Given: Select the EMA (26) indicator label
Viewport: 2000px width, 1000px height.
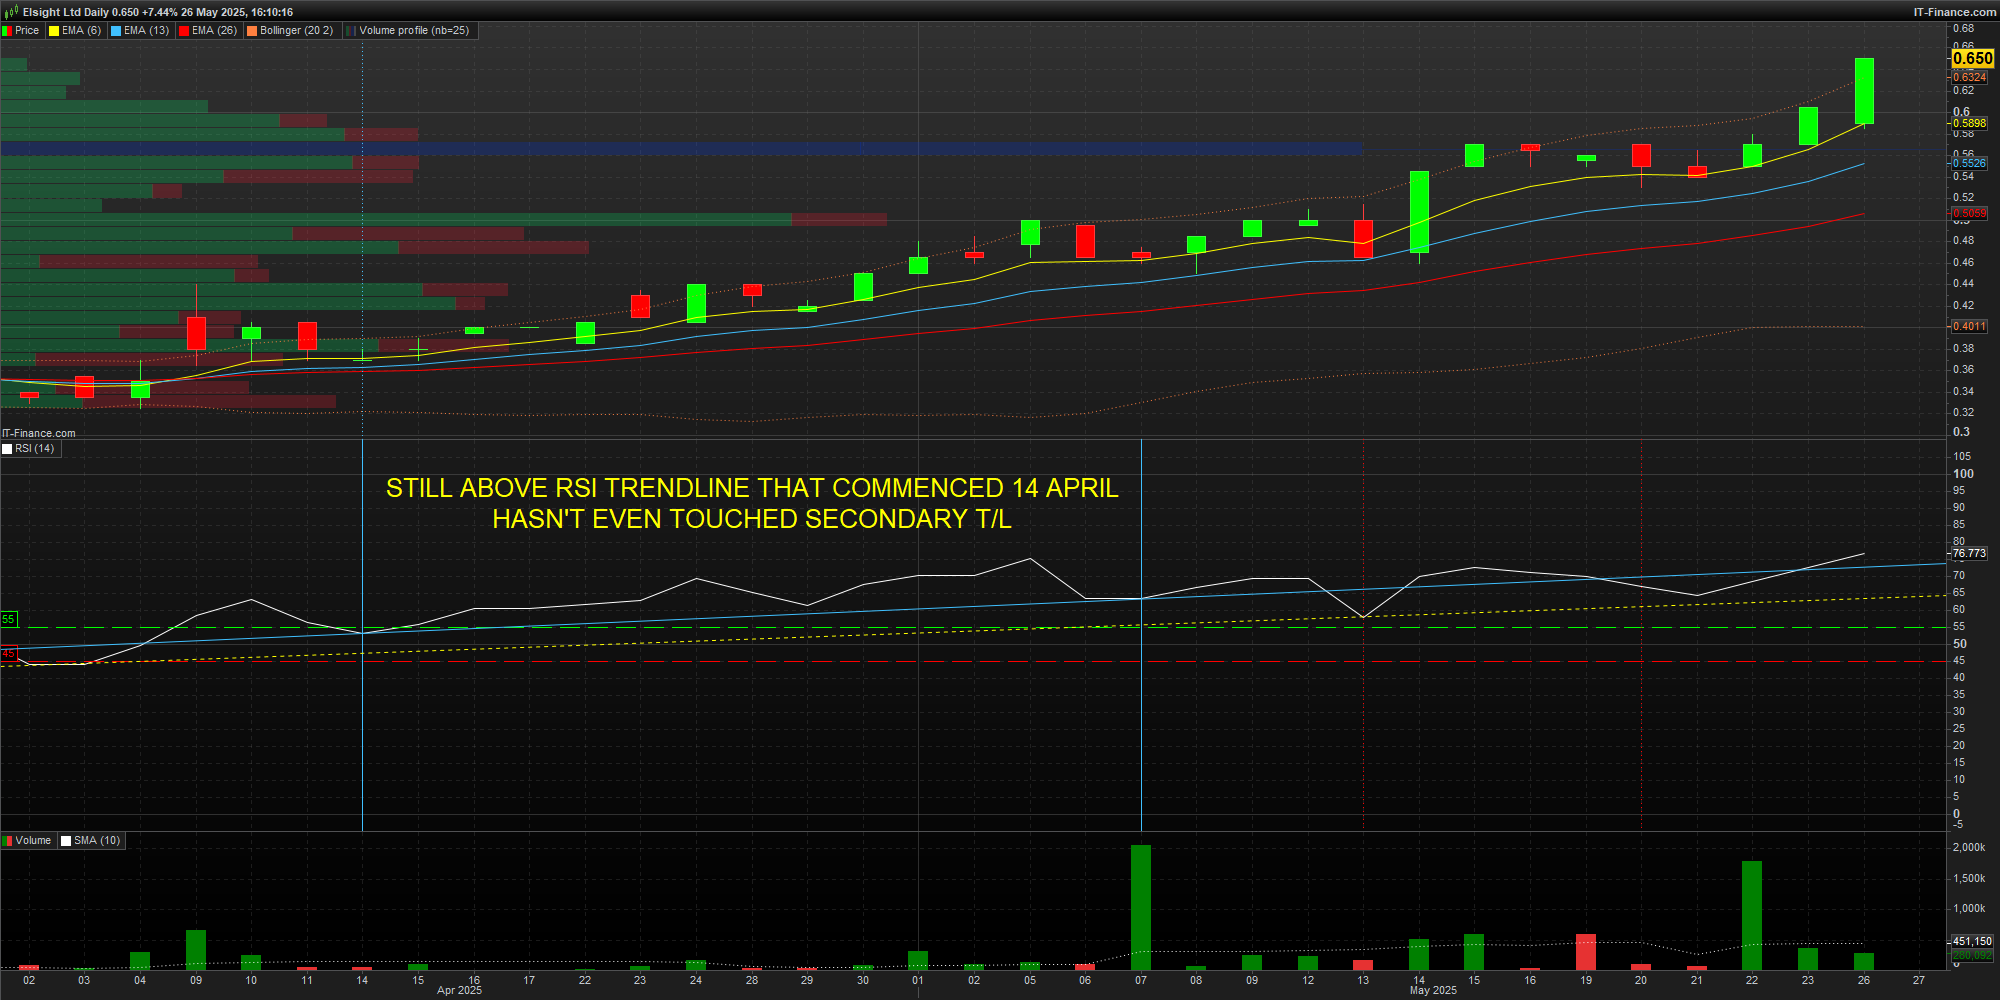Looking at the screenshot, I should pos(214,31).
